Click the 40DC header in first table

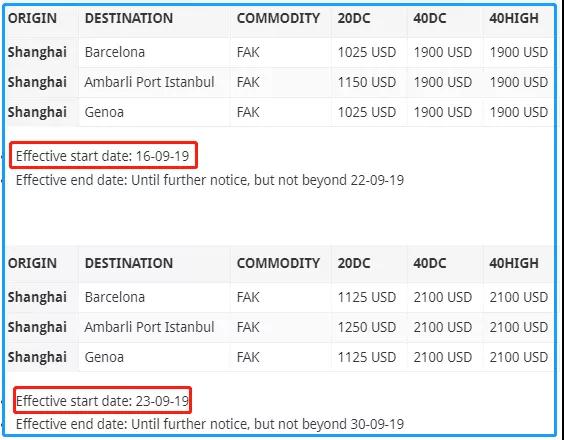click(x=429, y=18)
